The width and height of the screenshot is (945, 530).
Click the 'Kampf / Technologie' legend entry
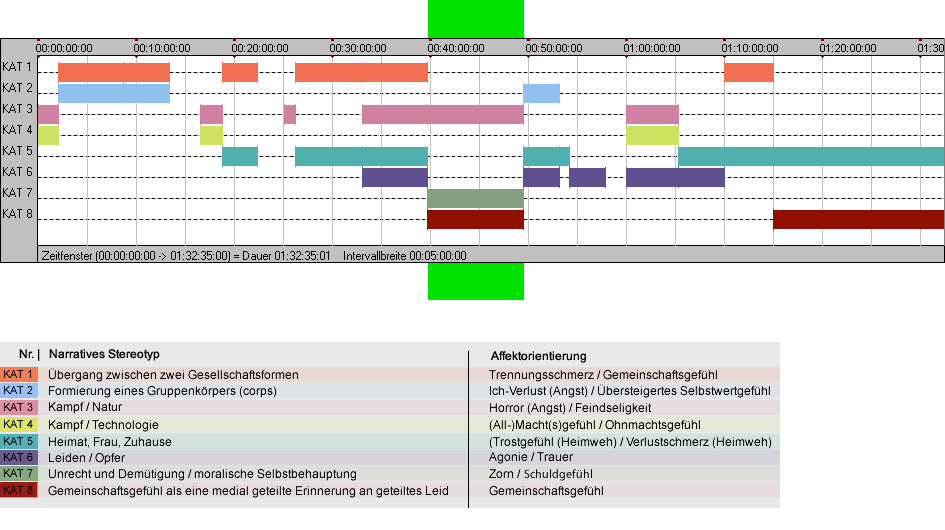click(x=103, y=424)
